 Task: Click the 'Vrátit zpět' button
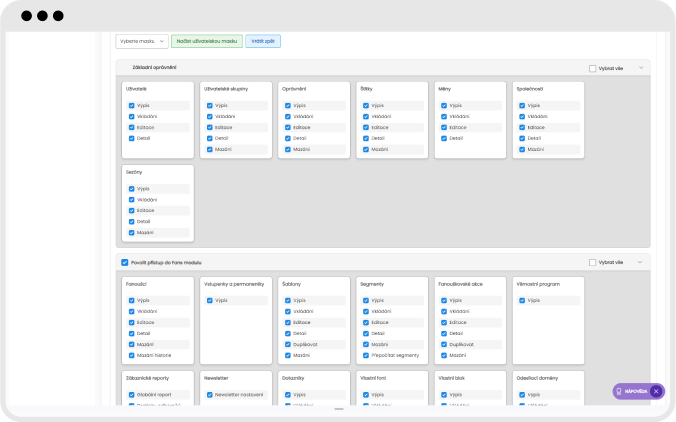[x=263, y=41]
